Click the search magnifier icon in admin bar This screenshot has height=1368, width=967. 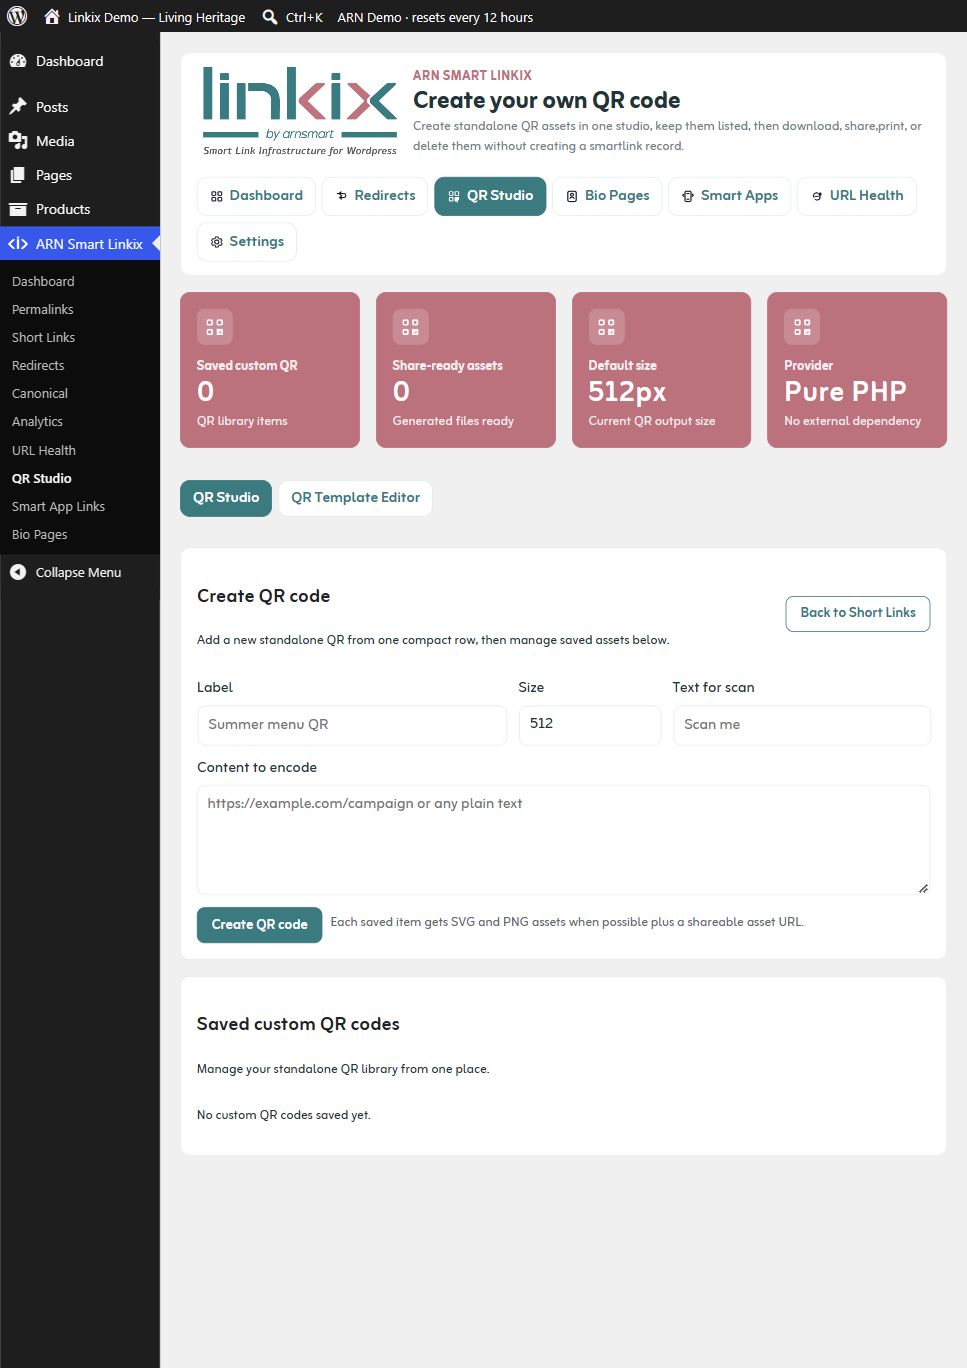click(270, 17)
